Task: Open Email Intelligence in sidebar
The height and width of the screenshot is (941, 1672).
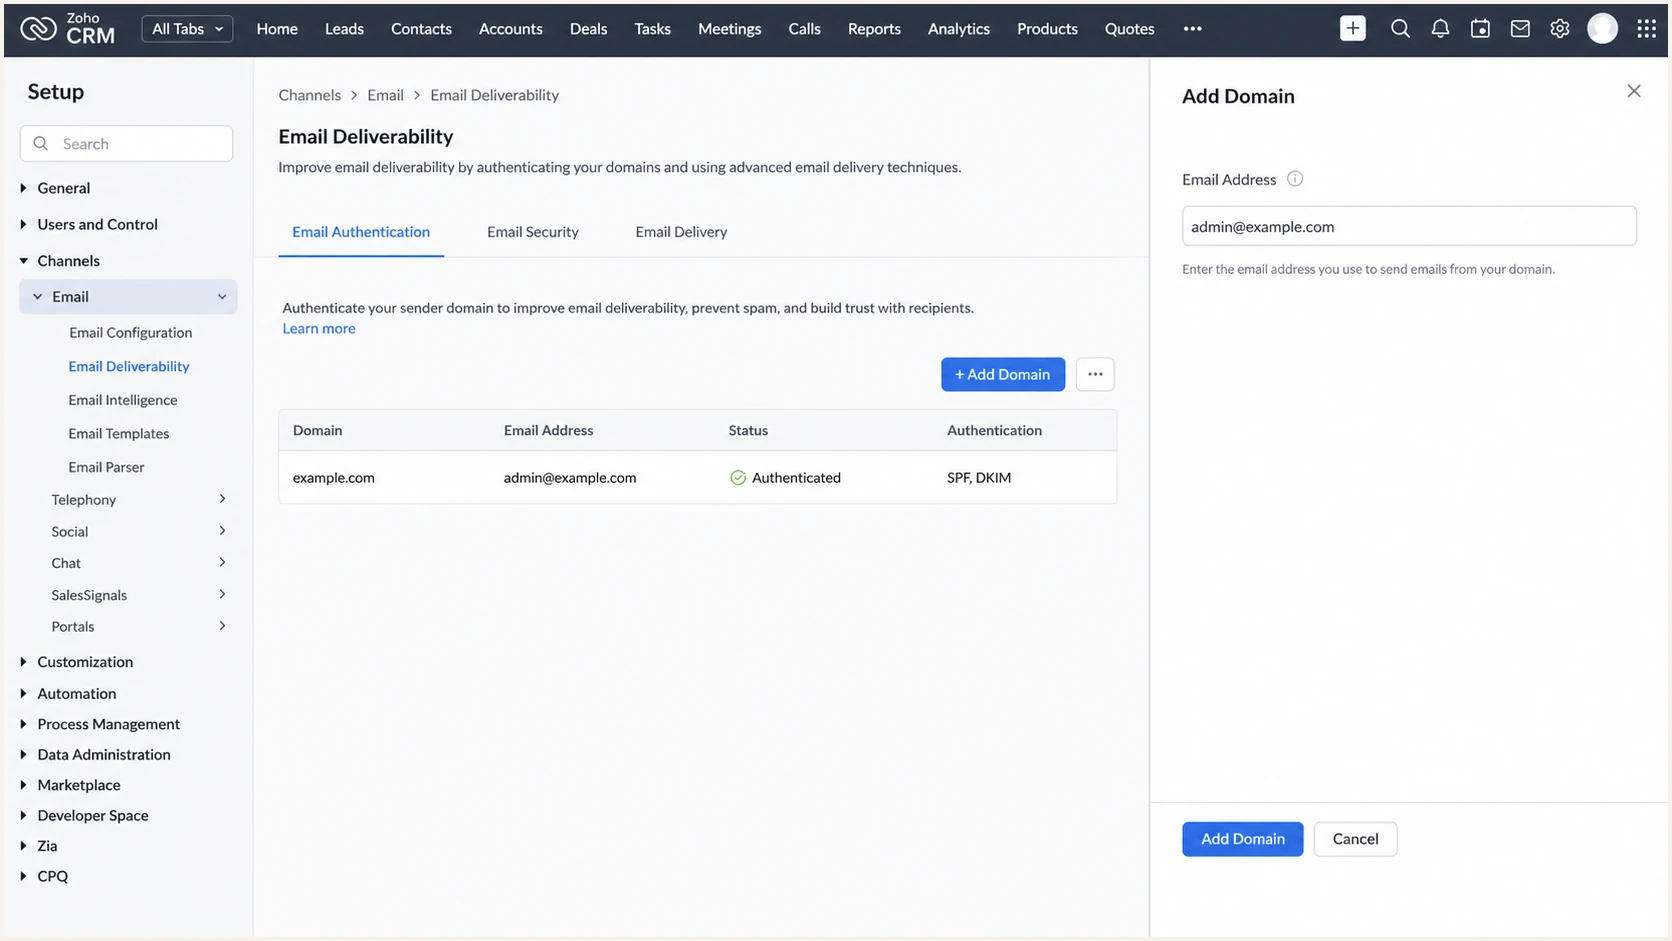Action: [x=123, y=400]
